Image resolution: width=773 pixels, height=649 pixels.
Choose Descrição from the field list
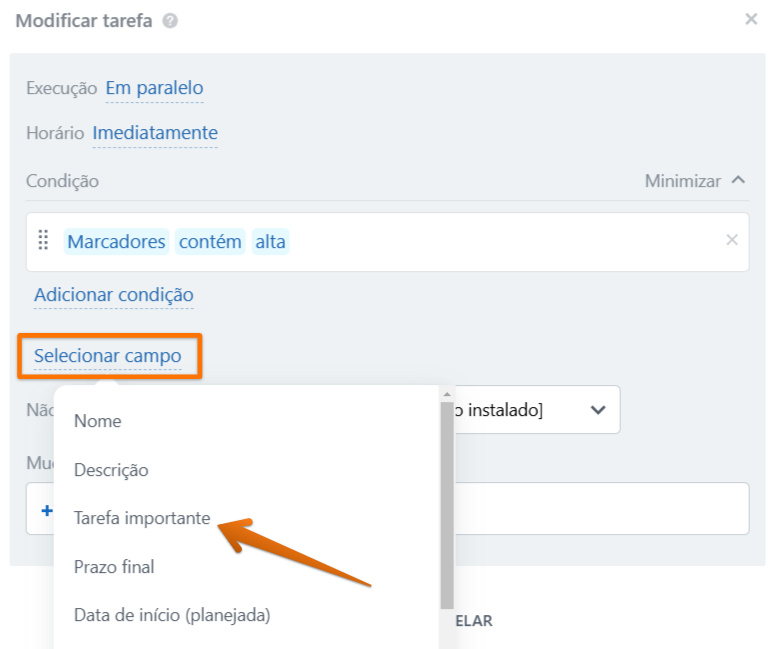111,470
